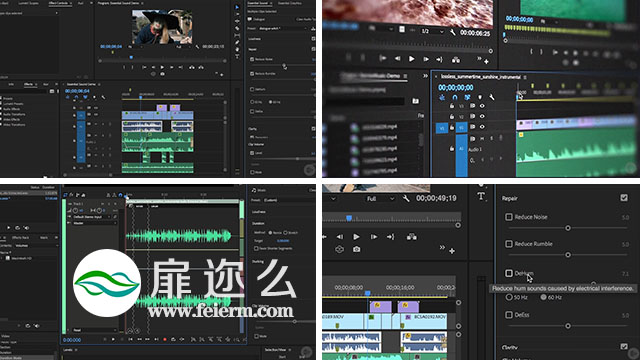Adjust the Reduce Noise slider handle
The height and width of the screenshot is (360, 640).
(x=568, y=228)
